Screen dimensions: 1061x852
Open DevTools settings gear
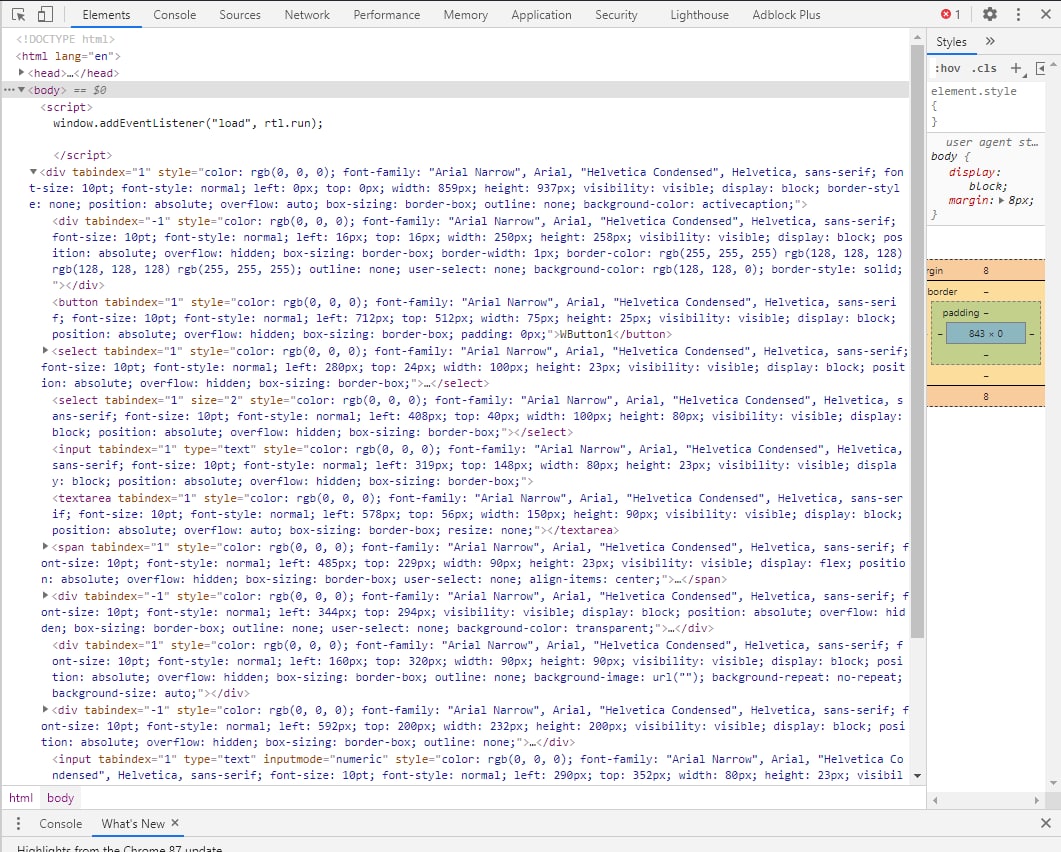pyautogui.click(x=989, y=14)
